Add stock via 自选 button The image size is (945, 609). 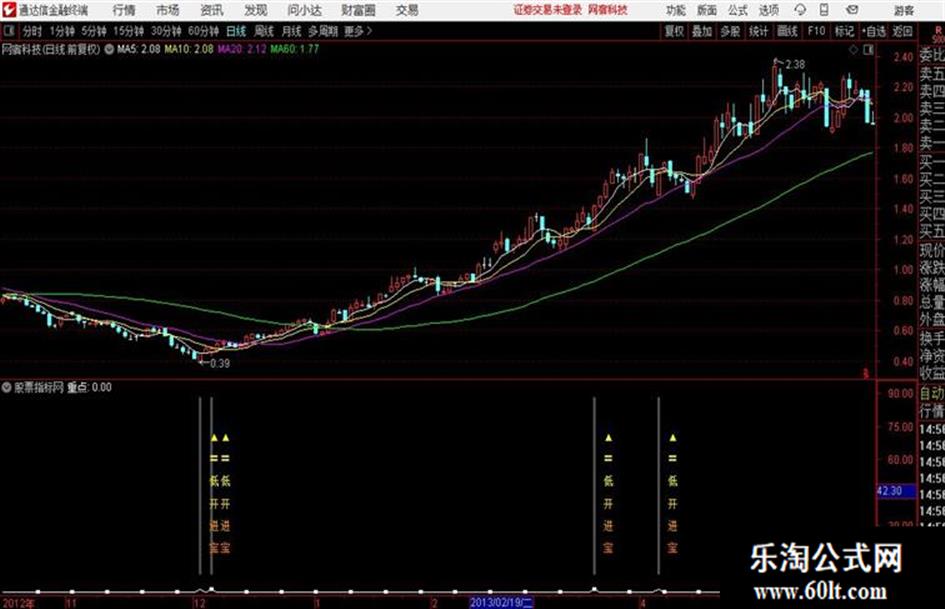click(874, 31)
